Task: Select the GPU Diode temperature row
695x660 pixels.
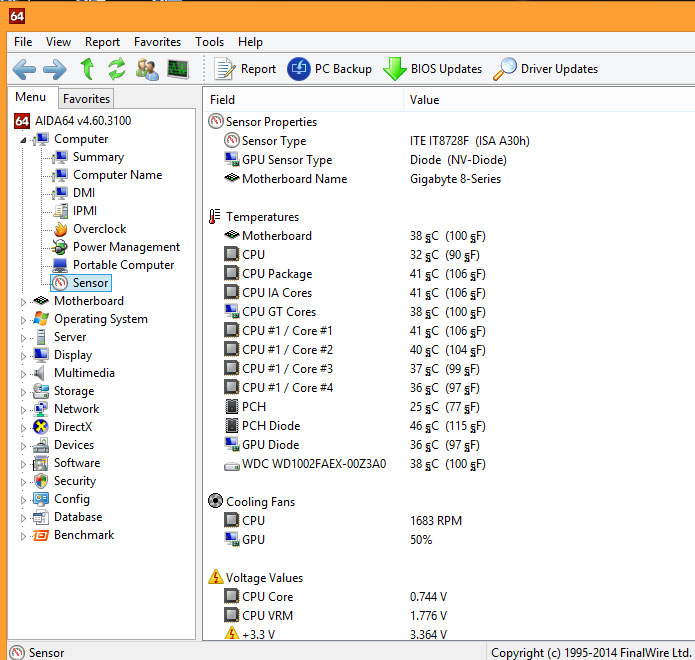Action: [450, 445]
